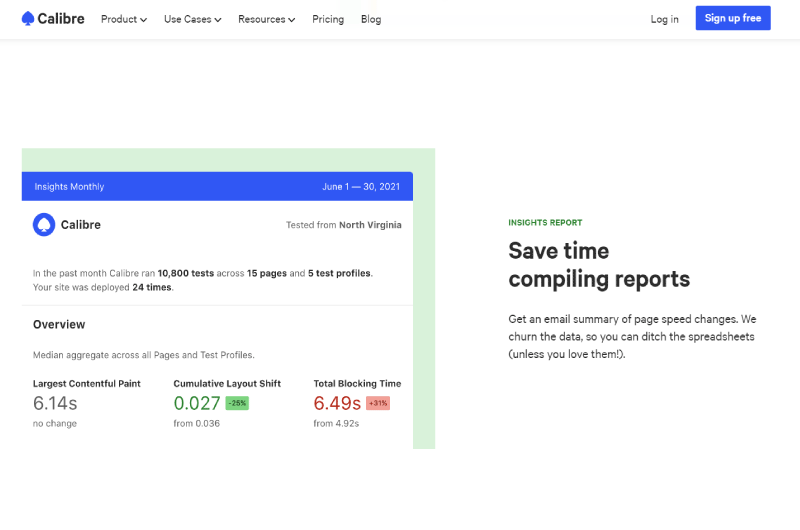This screenshot has height=530, width=800.
Task: Click the Largest Contentful Paint label
Action: point(87,384)
